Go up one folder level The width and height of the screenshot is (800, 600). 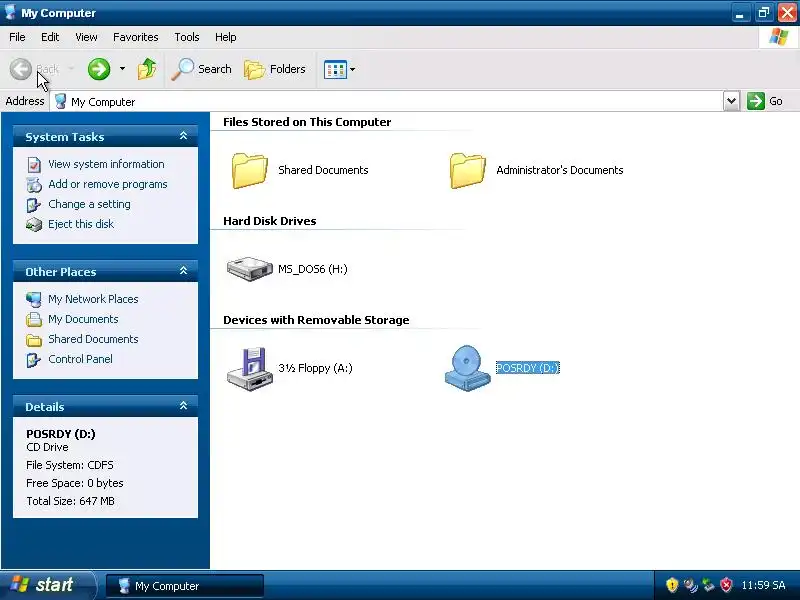[147, 69]
